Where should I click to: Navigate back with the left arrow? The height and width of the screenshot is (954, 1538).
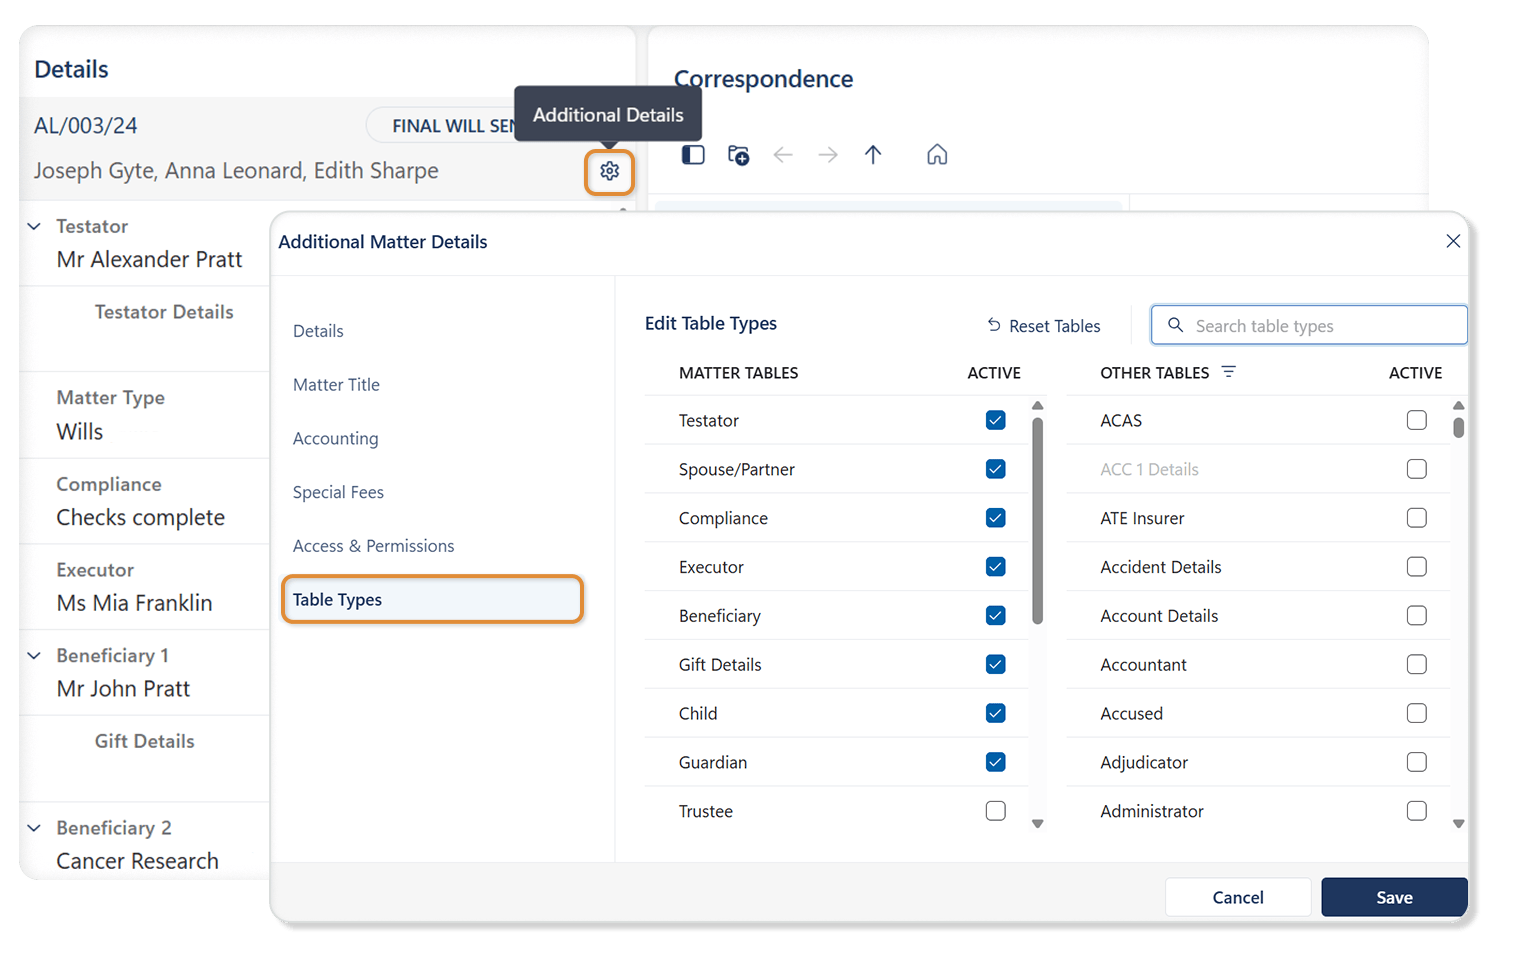pyautogui.click(x=783, y=155)
